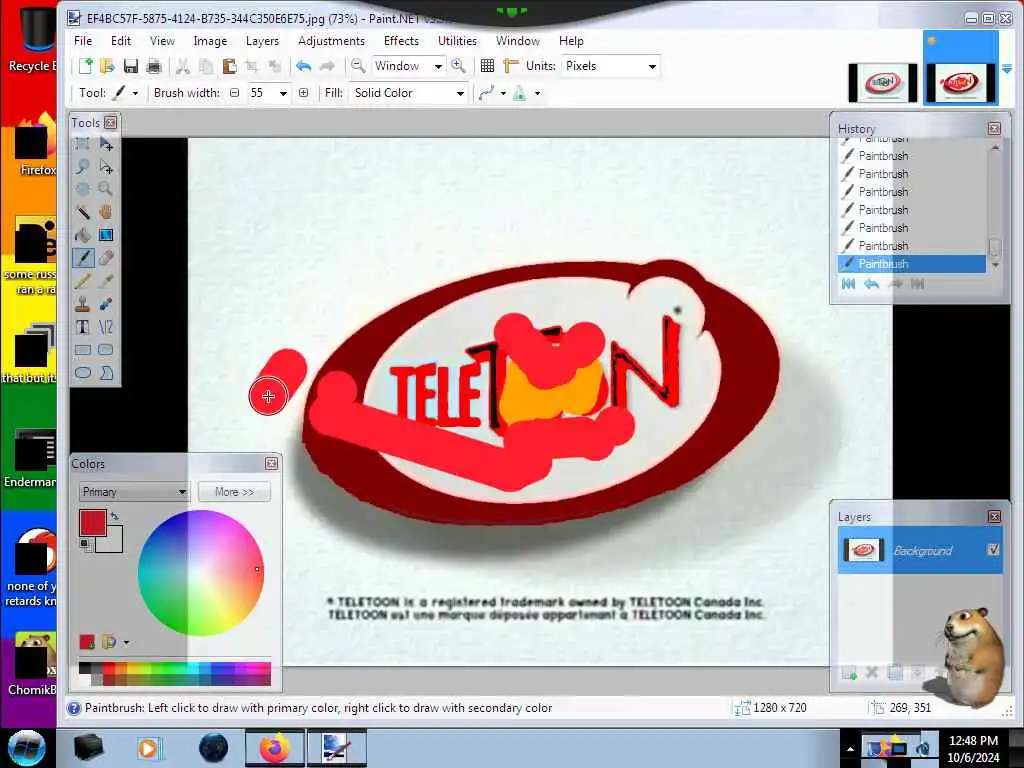1024x768 pixels.
Task: Select the Magic Wand tool
Action: coord(83,212)
